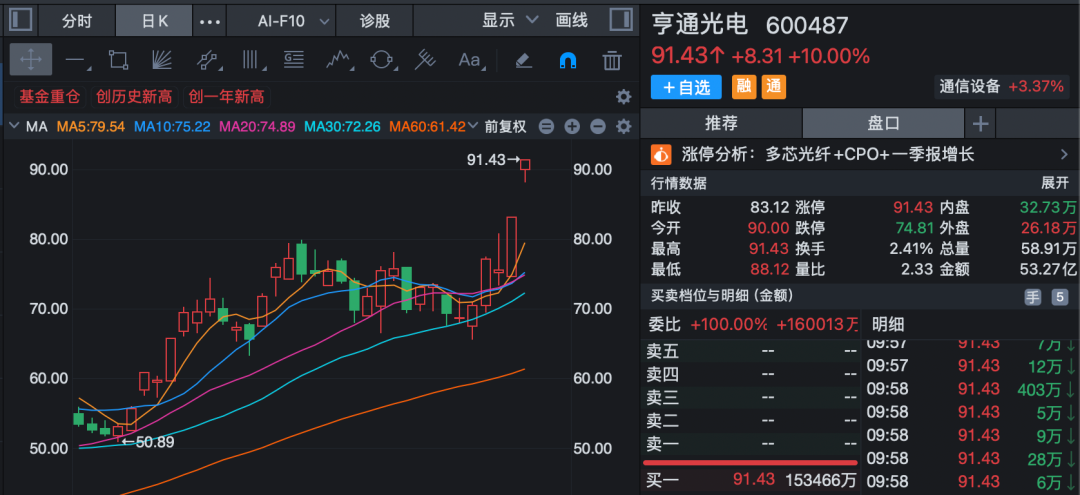Select the straight line drawing tool
Image resolution: width=1080 pixels, height=495 pixels.
click(77, 61)
